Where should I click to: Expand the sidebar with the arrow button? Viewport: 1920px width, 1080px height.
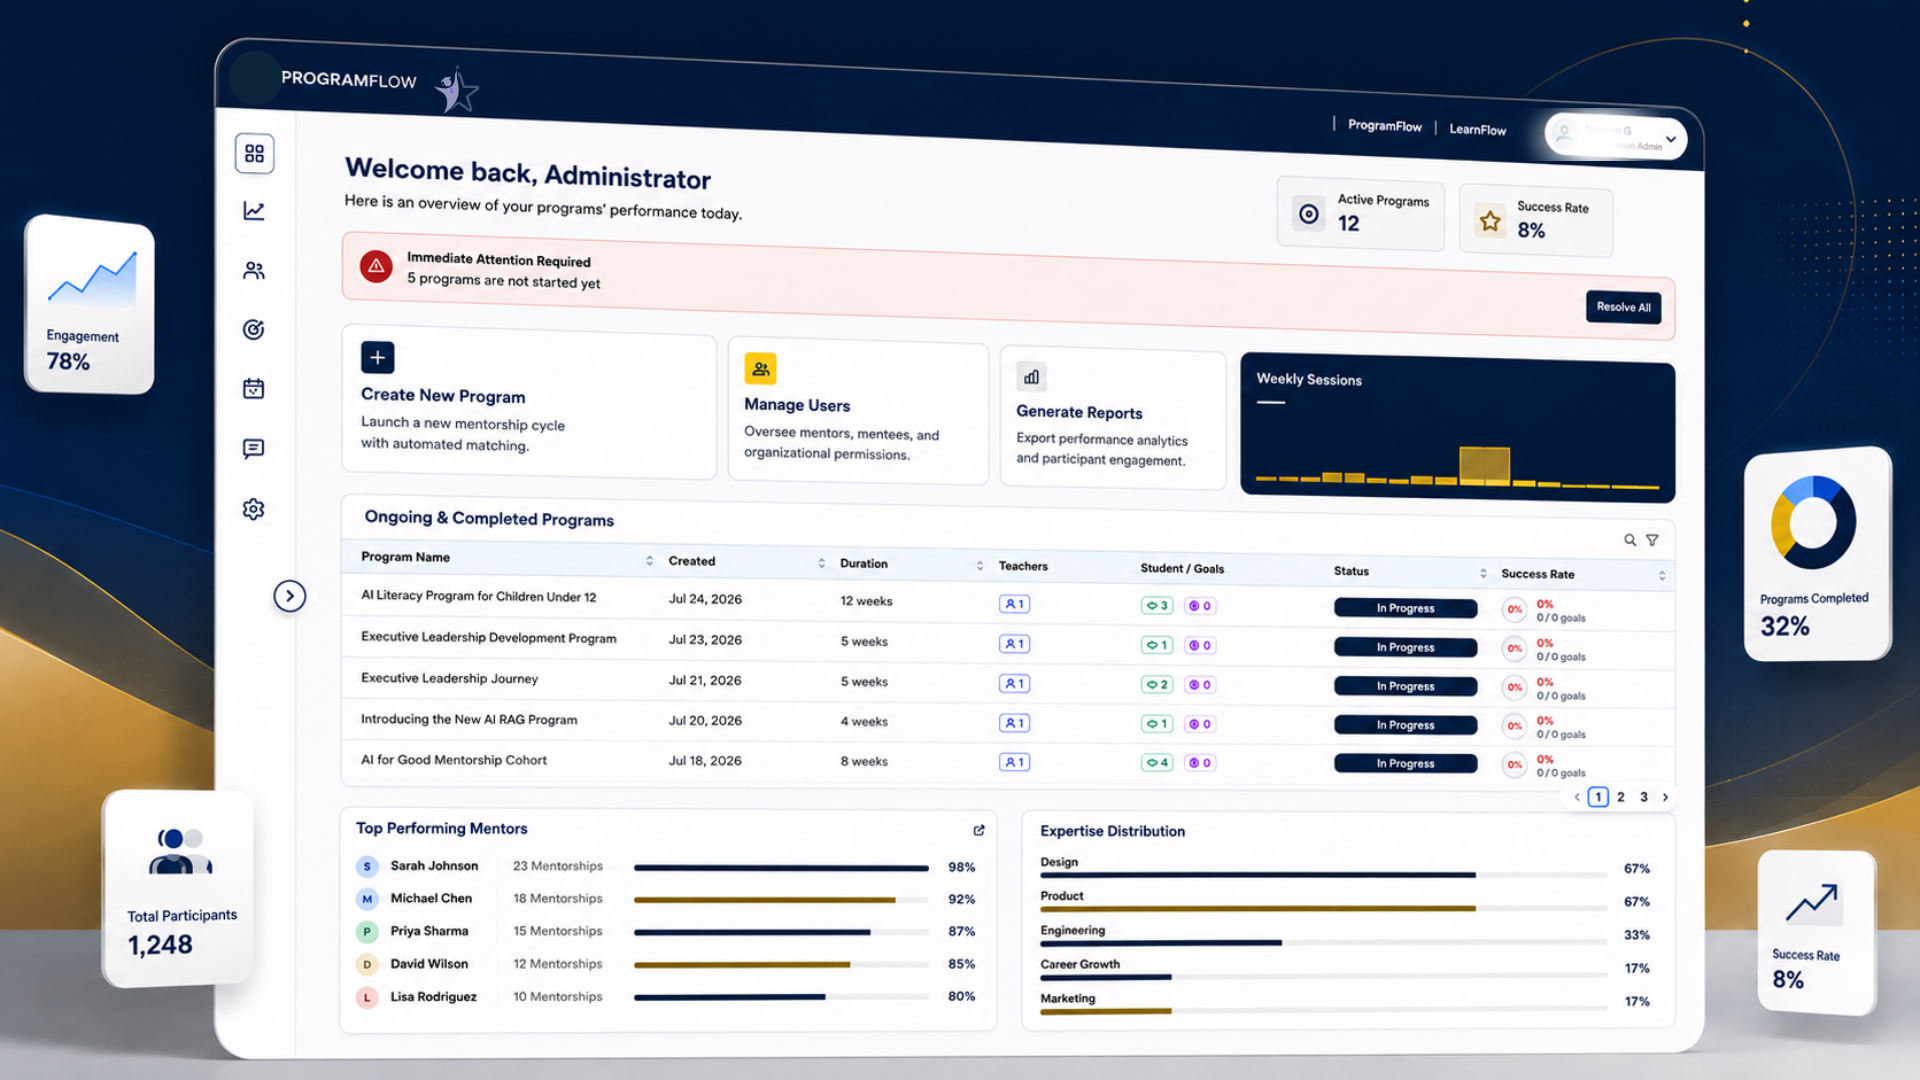coord(290,596)
